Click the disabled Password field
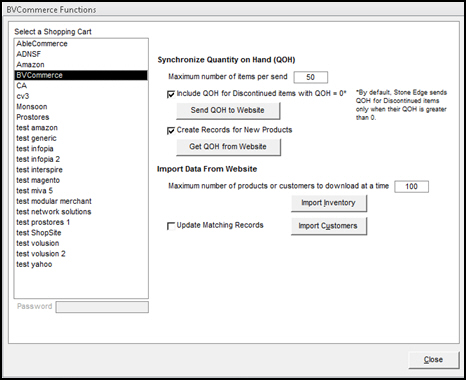 point(102,307)
